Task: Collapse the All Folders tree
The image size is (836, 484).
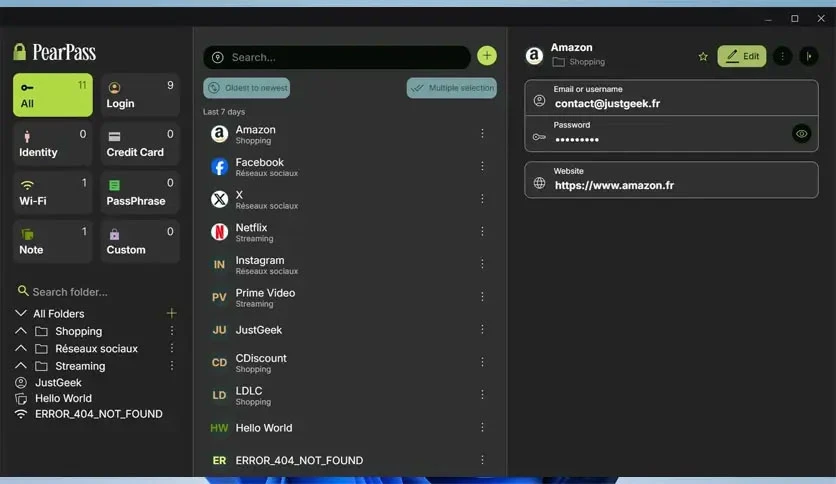Action: coord(21,313)
